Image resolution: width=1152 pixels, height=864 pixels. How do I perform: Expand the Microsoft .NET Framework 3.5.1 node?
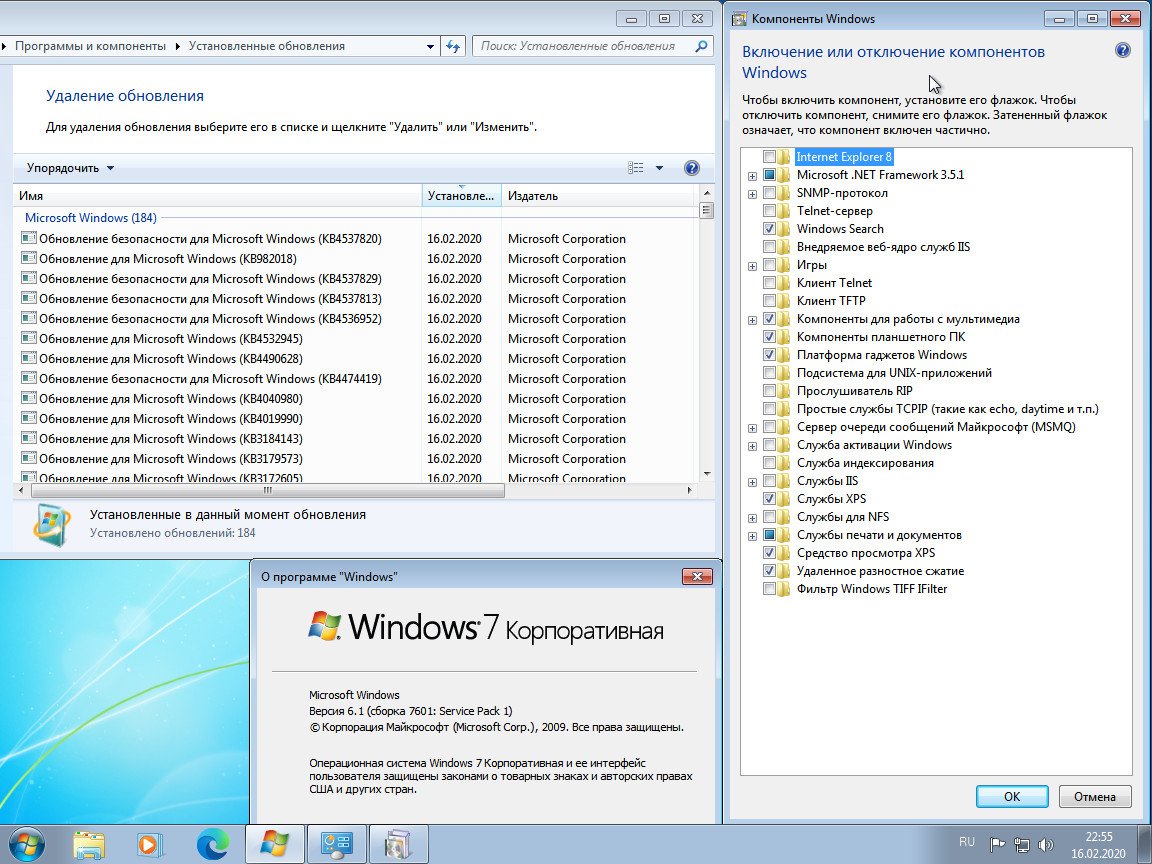point(752,176)
